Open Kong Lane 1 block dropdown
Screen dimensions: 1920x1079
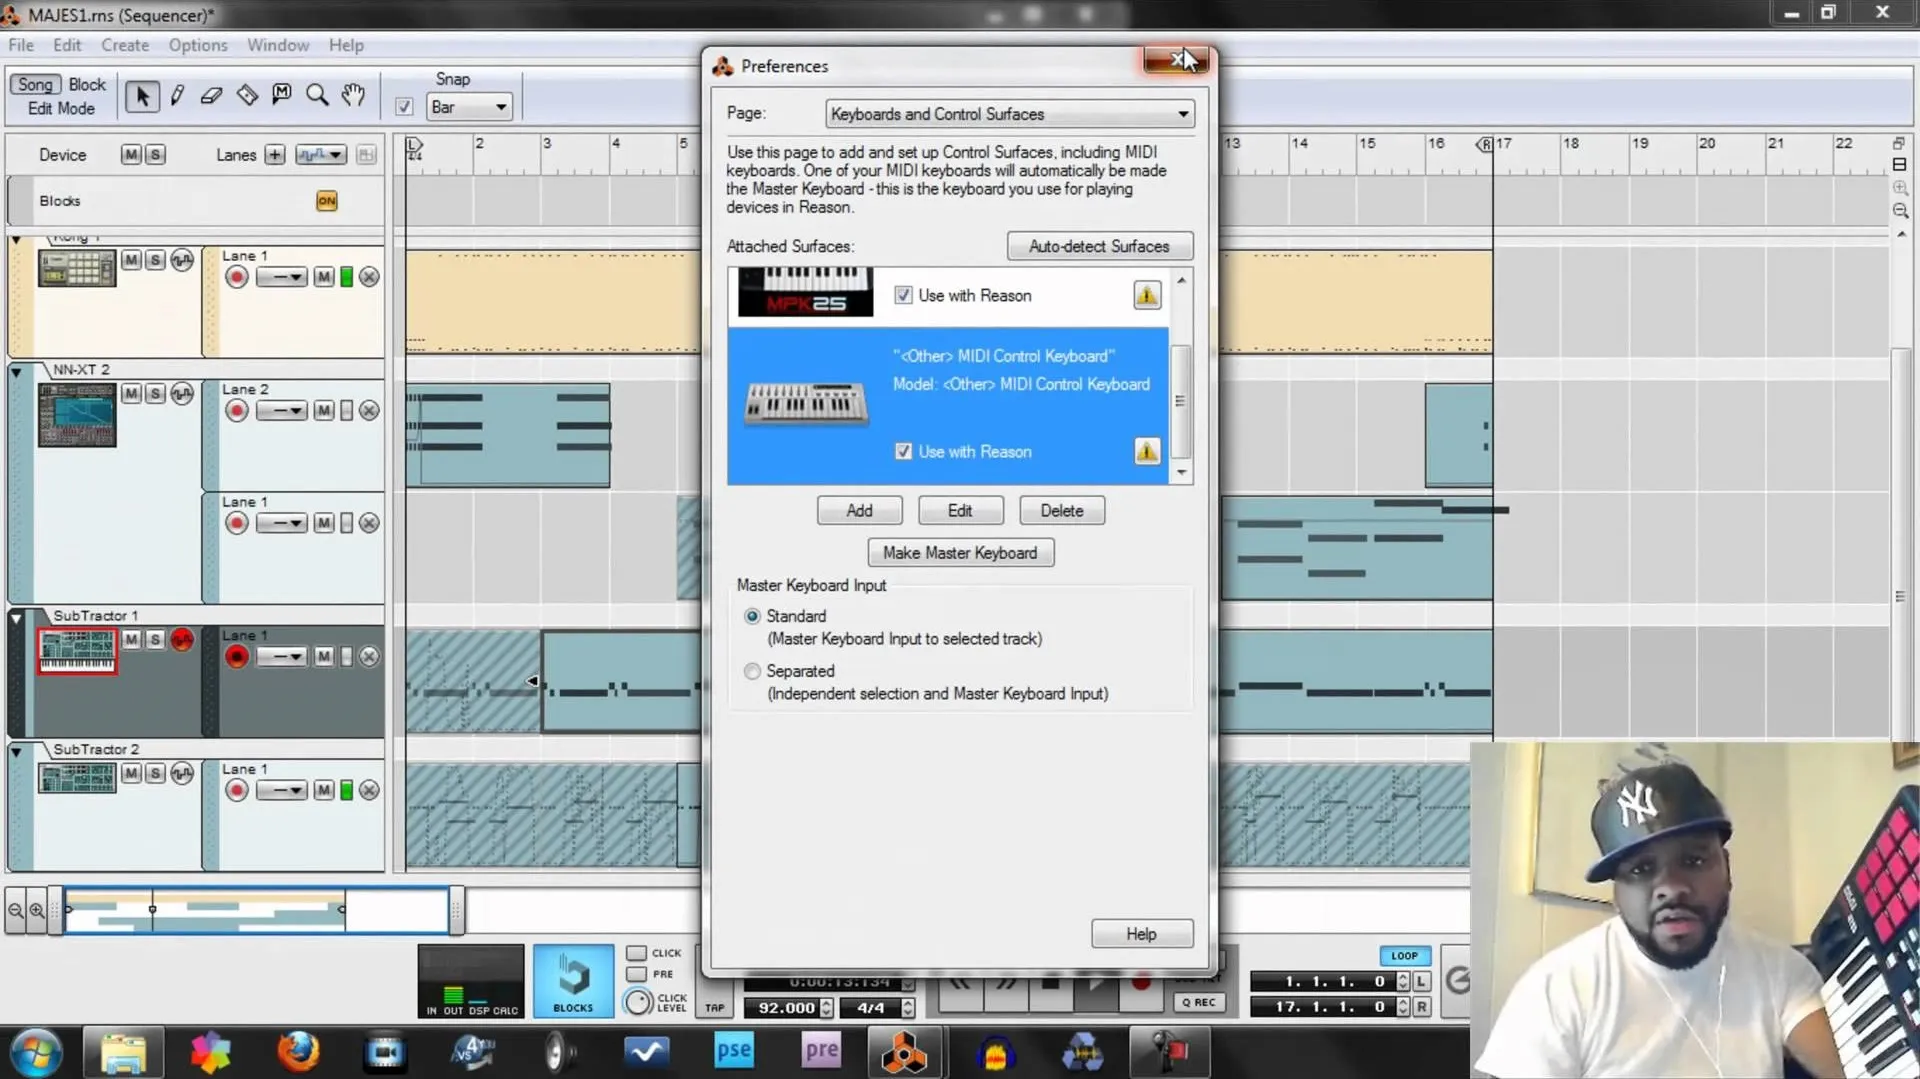coord(281,277)
